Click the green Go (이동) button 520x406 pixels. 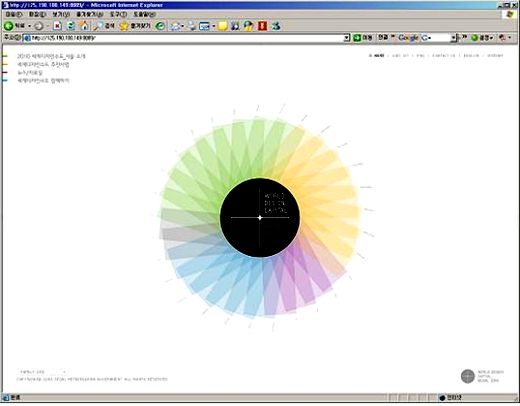(363, 38)
